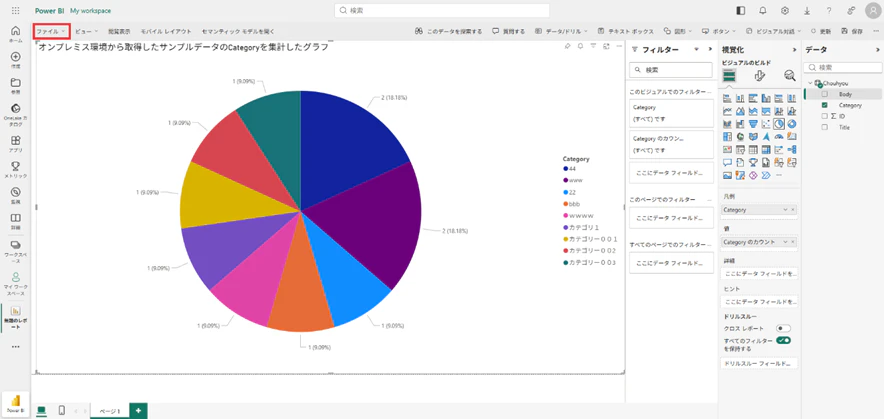Select the funnel chart visual type icon
Screen dimensions: 884x419
pos(753,124)
